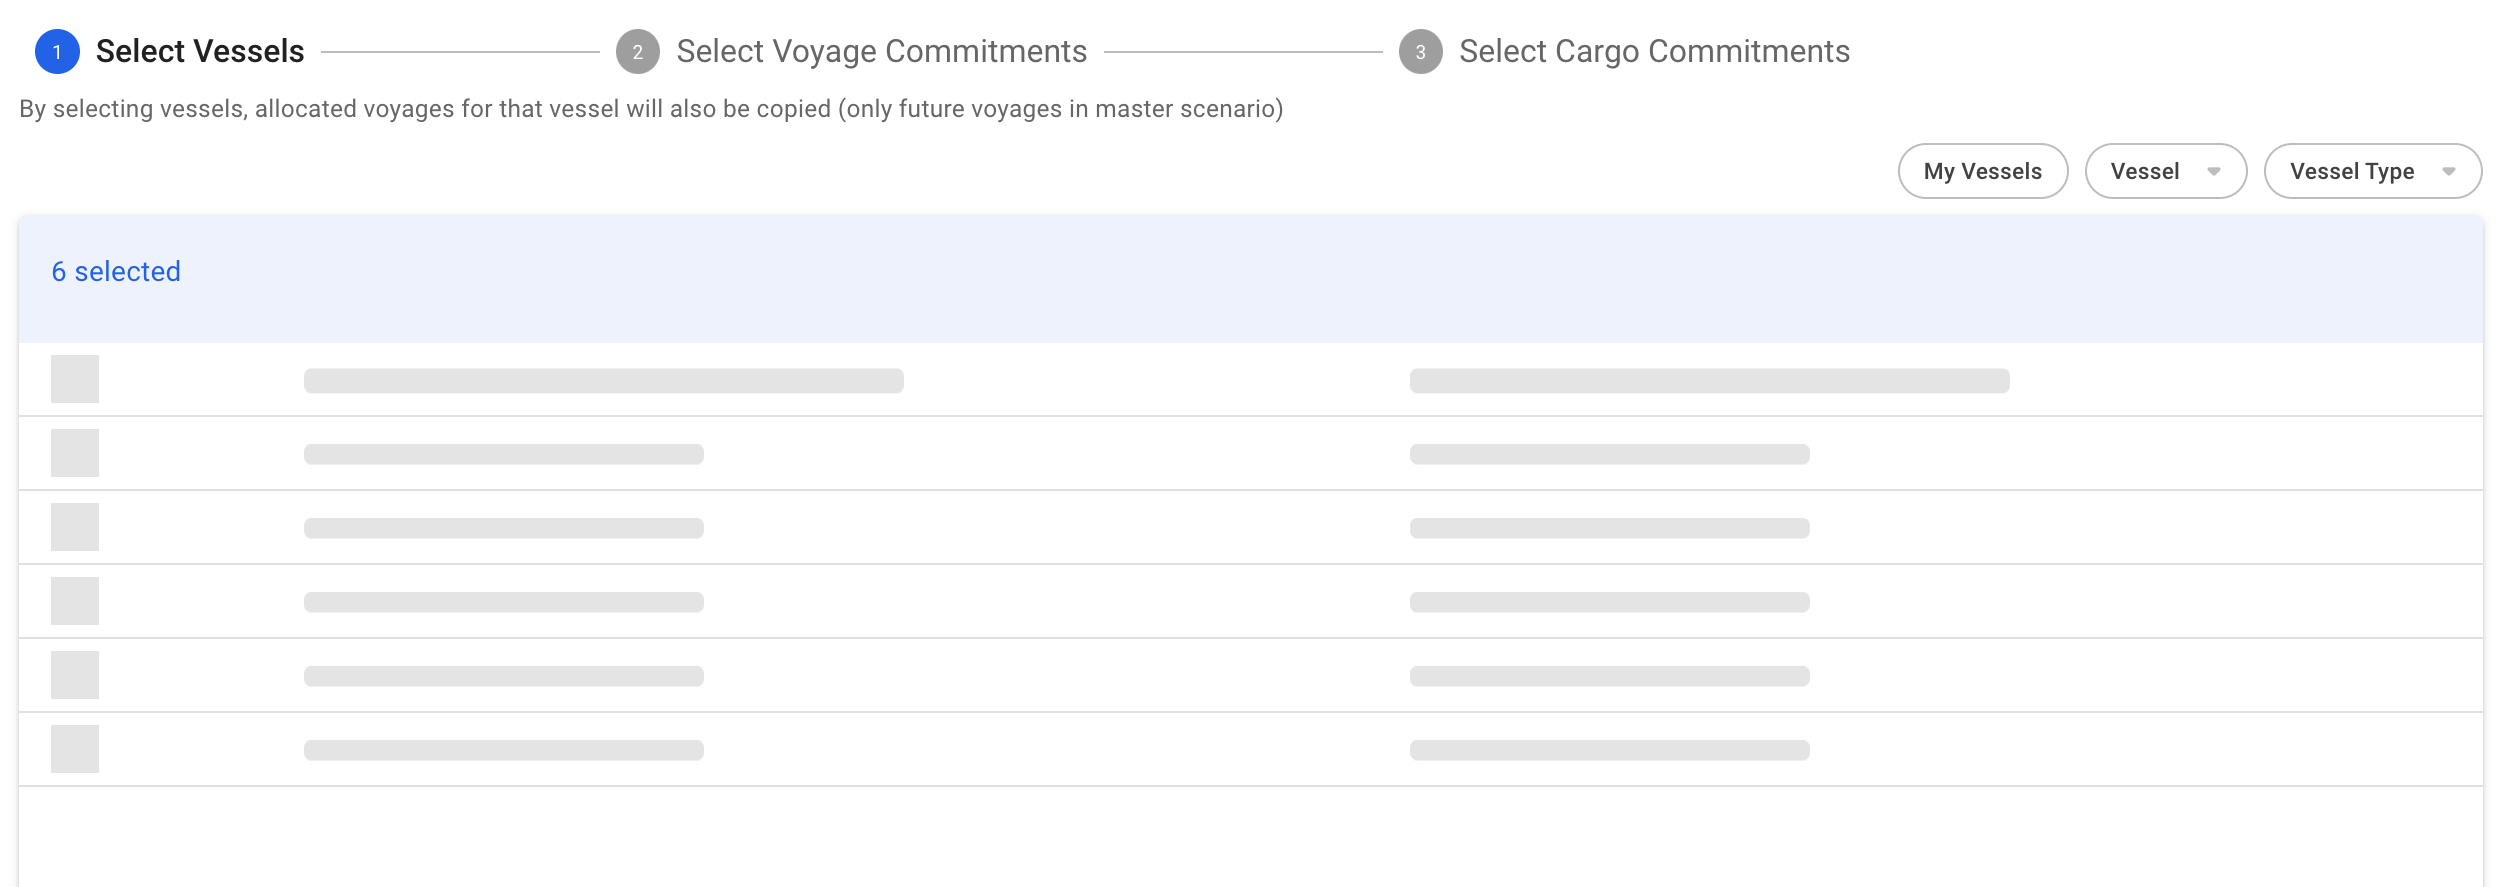The height and width of the screenshot is (887, 2512).
Task: Filter by My Vessels
Action: pyautogui.click(x=1982, y=171)
